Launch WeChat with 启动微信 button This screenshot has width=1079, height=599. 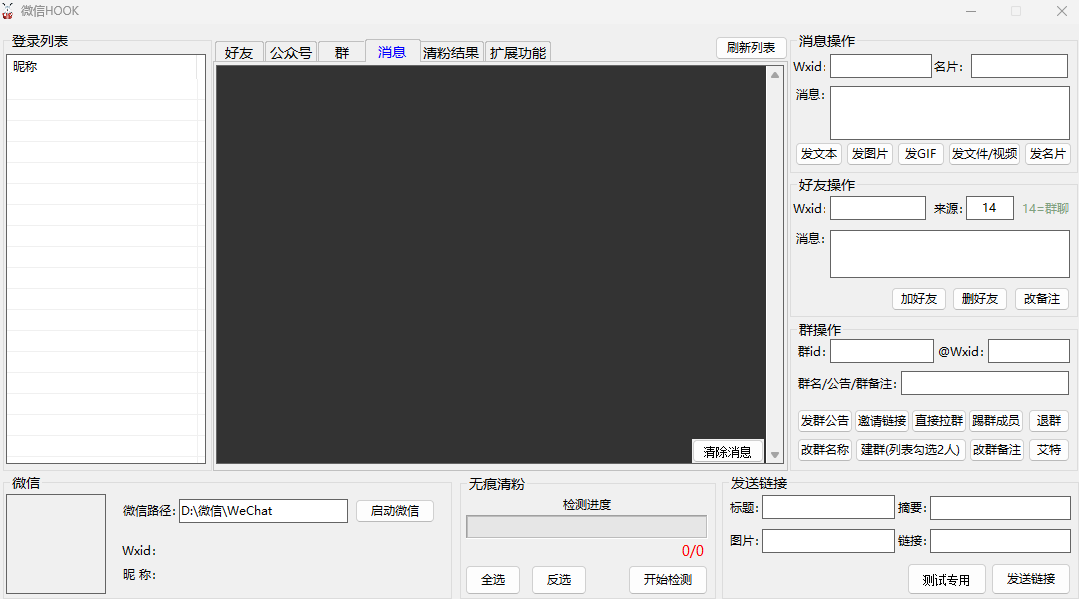coord(394,511)
